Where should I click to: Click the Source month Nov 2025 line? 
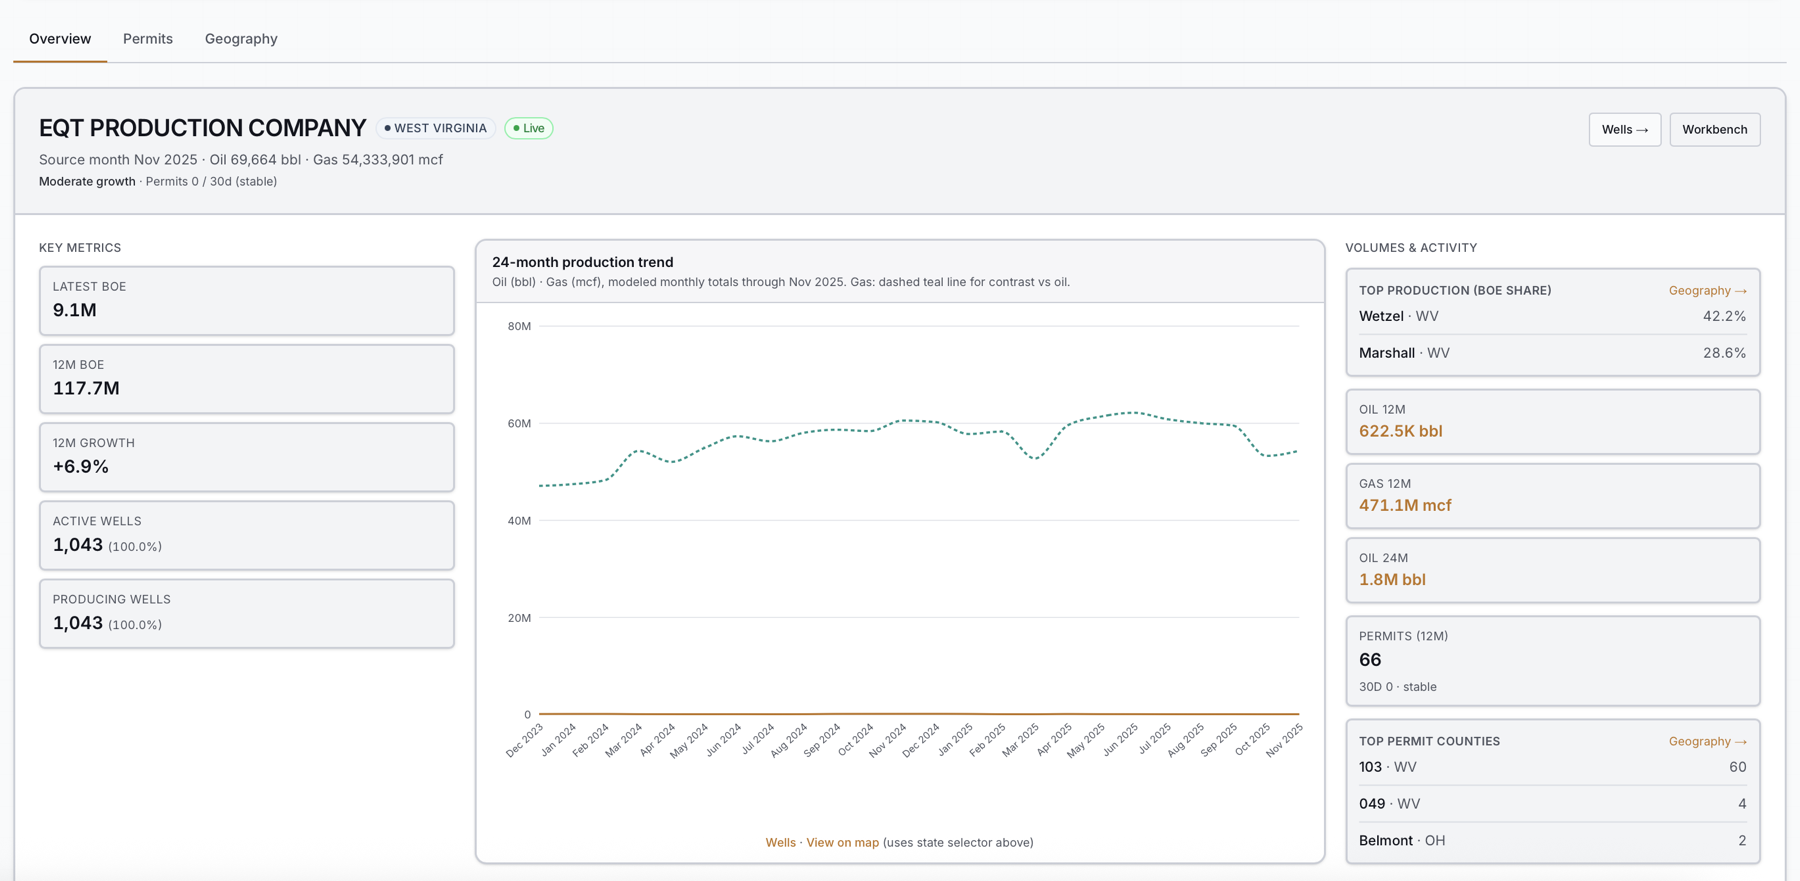[241, 159]
